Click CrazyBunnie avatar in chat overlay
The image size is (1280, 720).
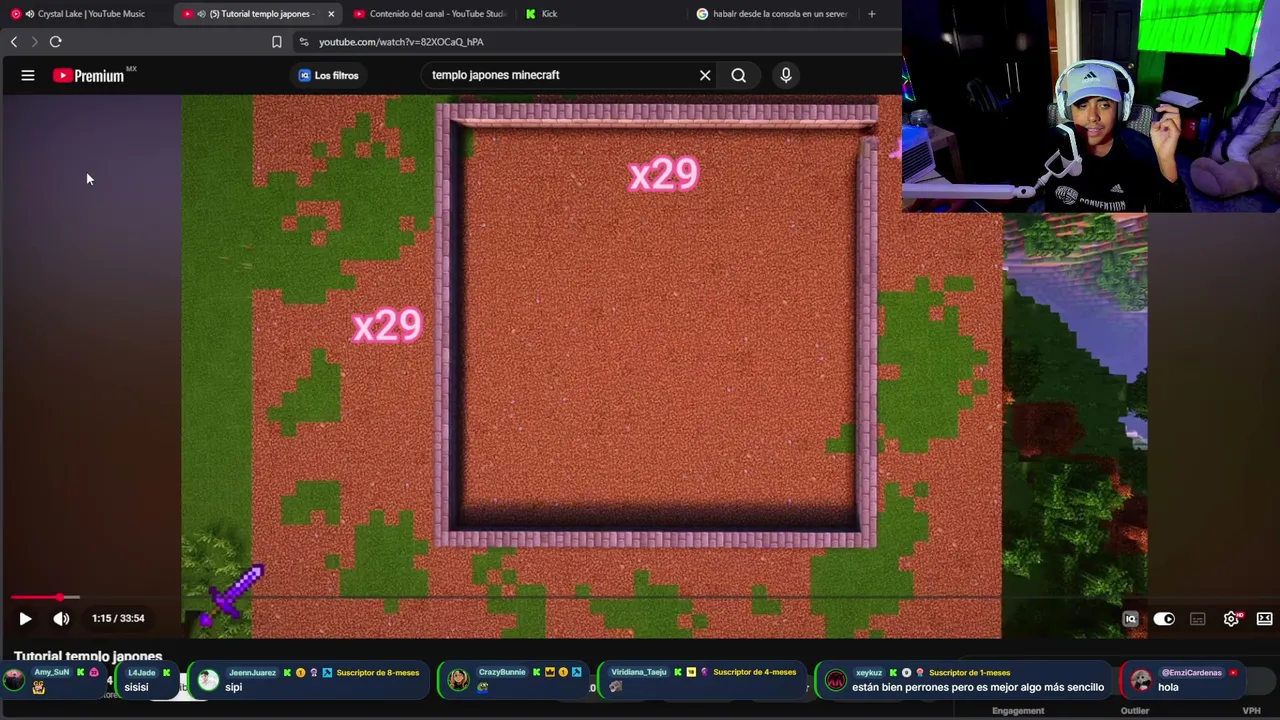458,680
